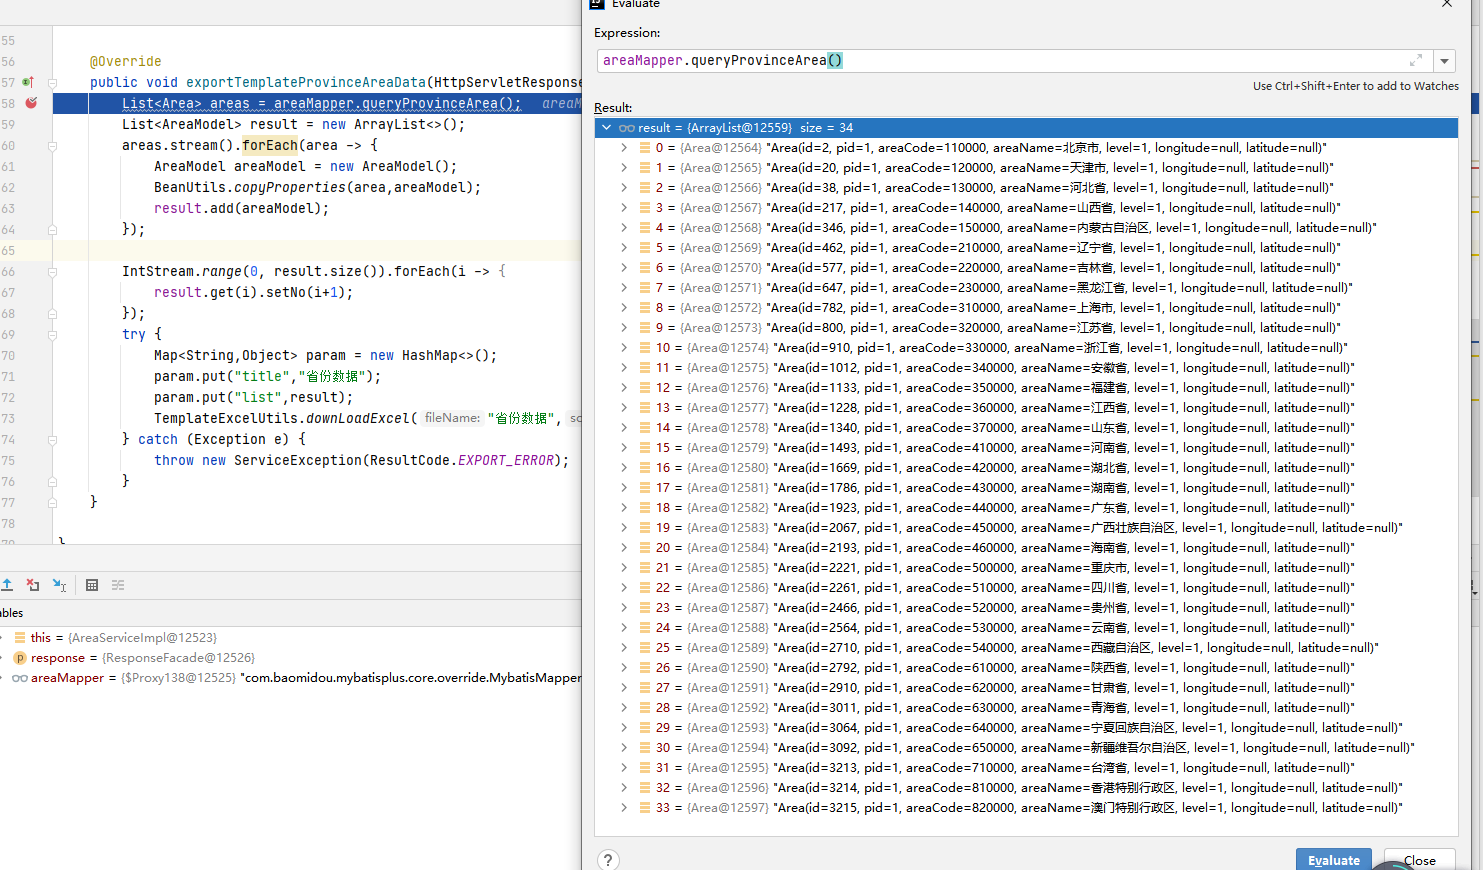Click the Drop Frame icon
The width and height of the screenshot is (1483, 870).
(x=33, y=585)
